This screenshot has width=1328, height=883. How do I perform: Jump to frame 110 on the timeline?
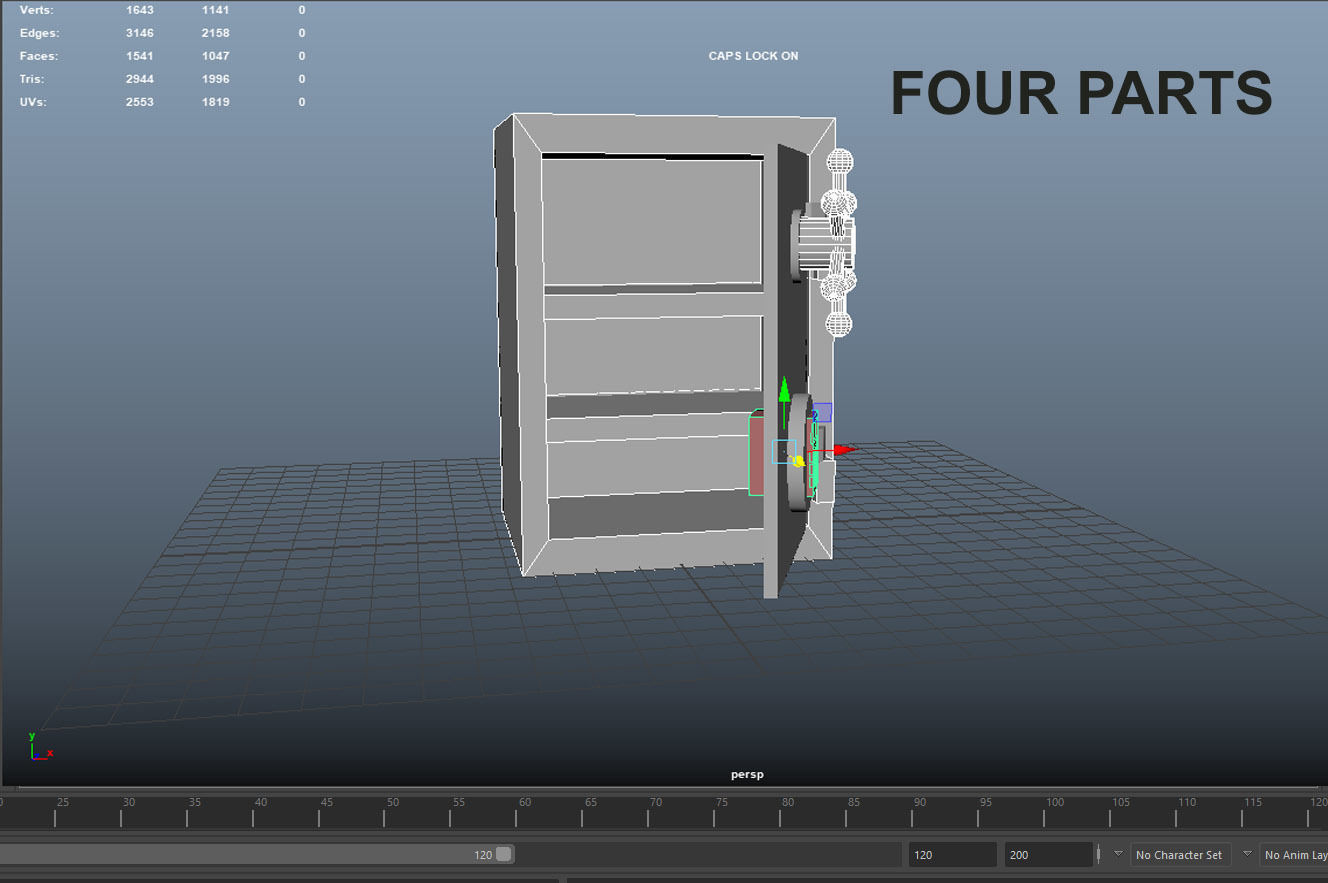1187,802
